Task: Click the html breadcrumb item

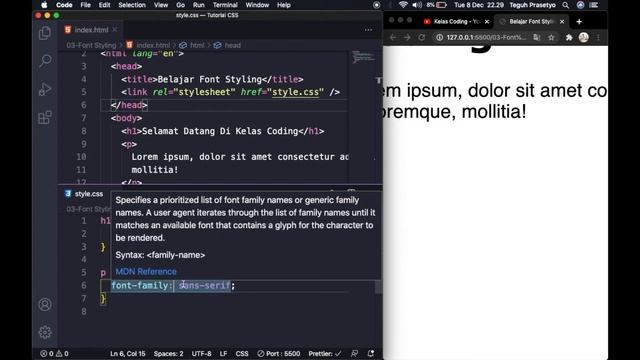Action: click(192, 45)
